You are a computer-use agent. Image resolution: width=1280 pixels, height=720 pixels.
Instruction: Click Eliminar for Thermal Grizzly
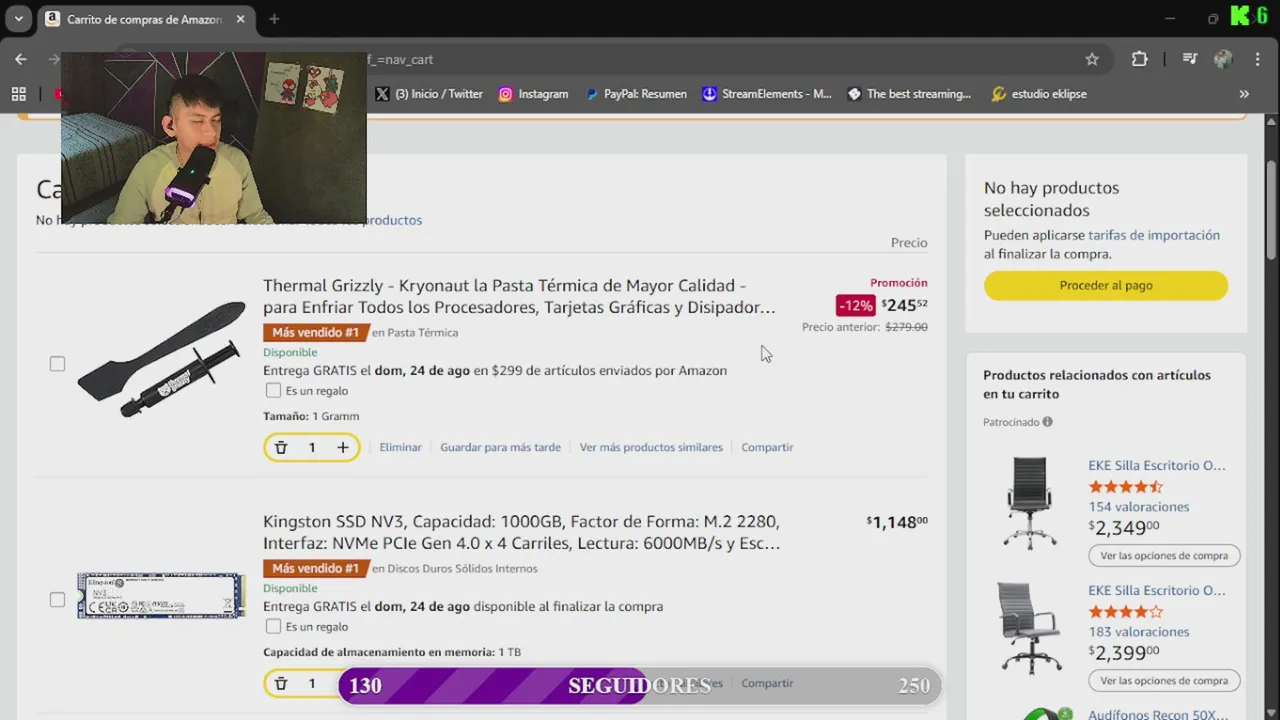[x=400, y=448]
